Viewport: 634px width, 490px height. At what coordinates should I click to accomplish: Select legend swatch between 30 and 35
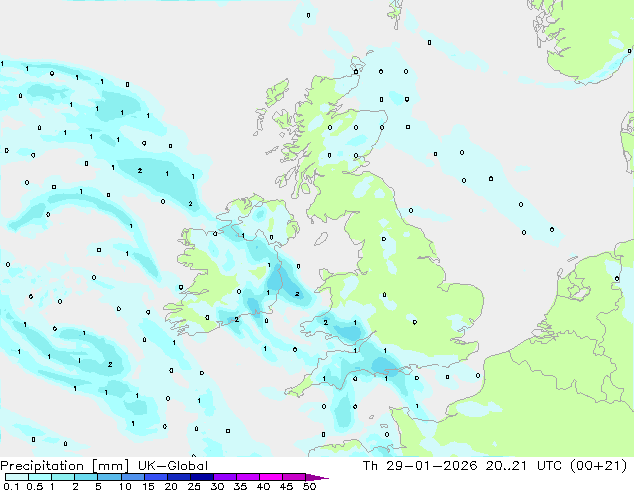pyautogui.click(x=224, y=477)
